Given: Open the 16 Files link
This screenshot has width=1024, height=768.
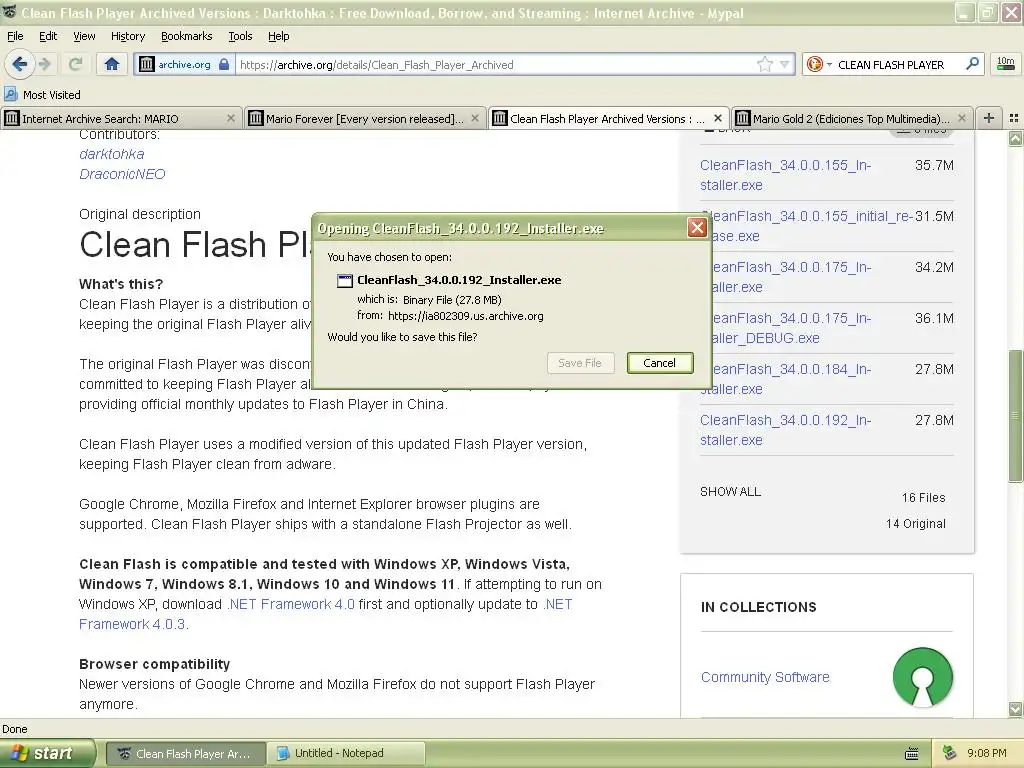Looking at the screenshot, I should tap(923, 498).
